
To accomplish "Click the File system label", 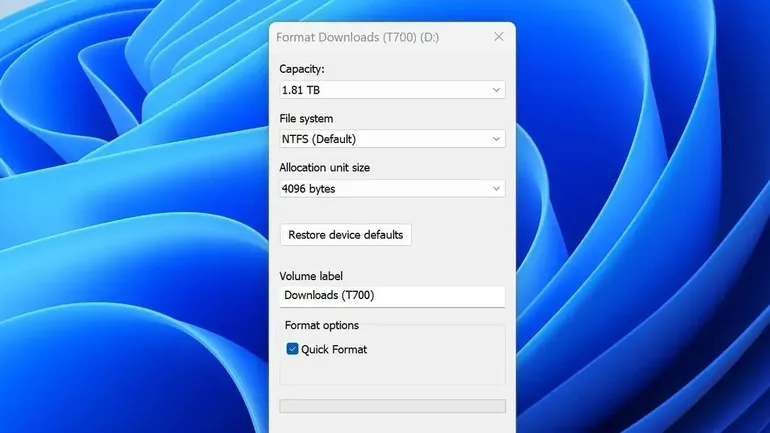I will (x=306, y=119).
